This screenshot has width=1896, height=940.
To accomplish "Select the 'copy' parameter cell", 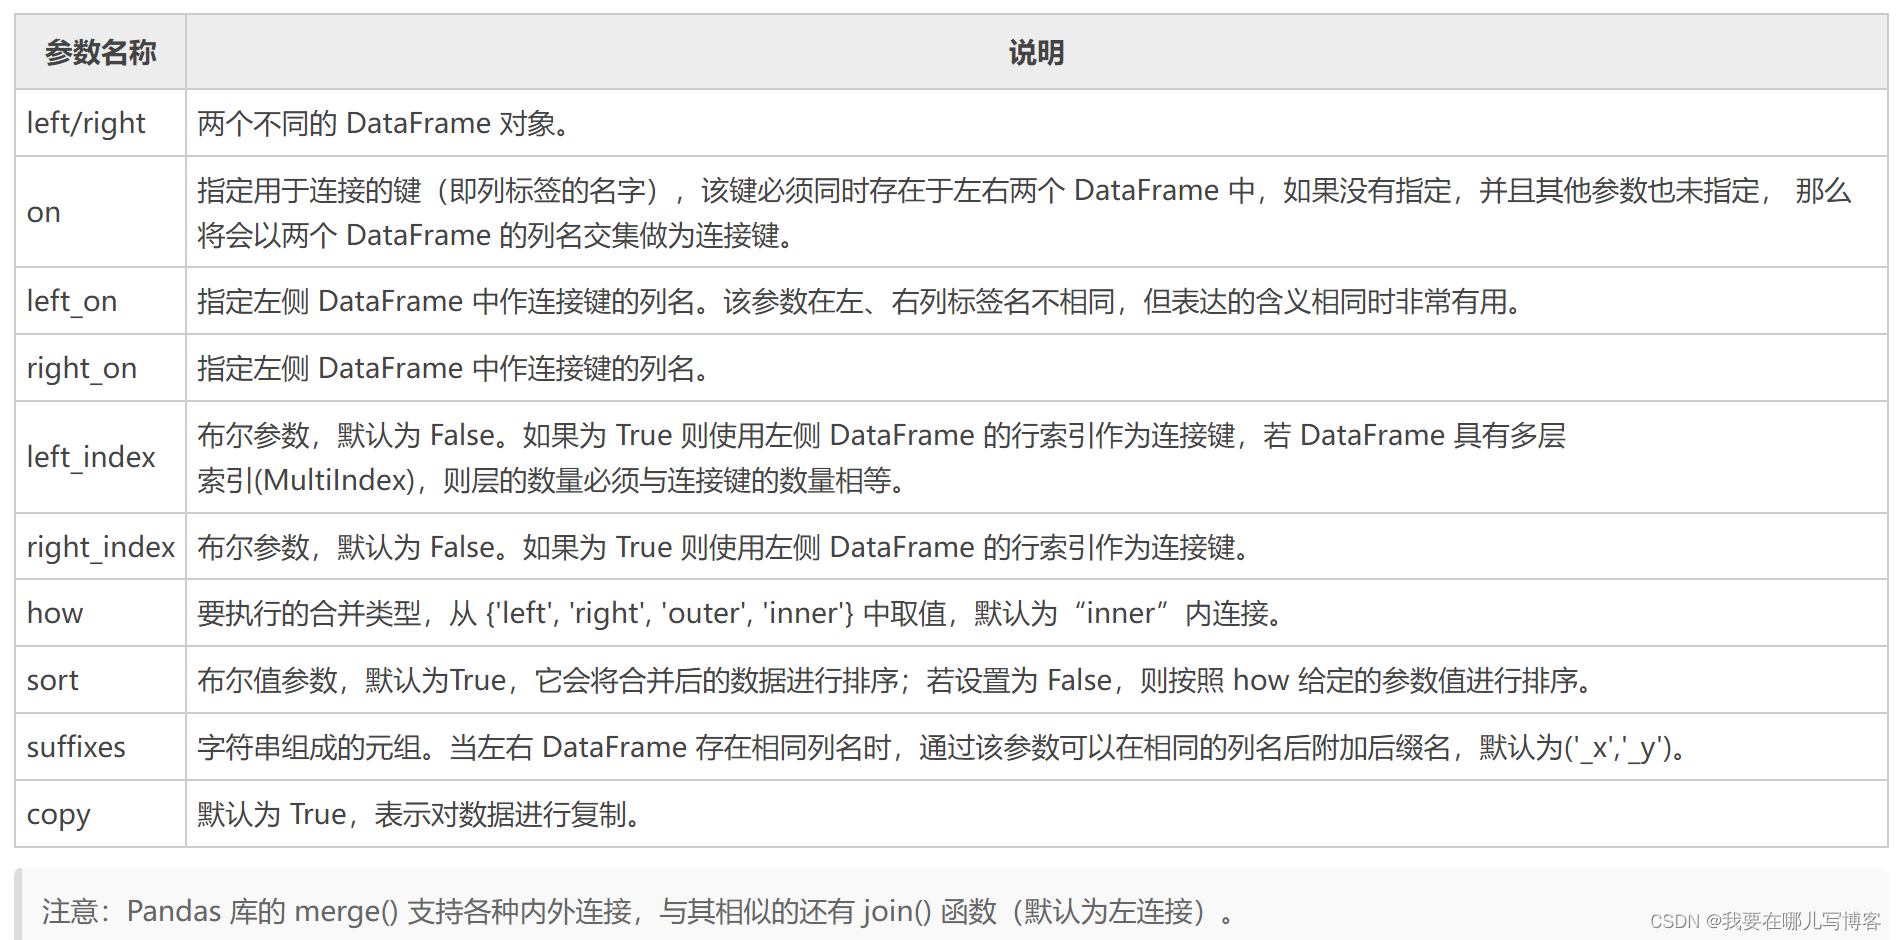I will (100, 814).
